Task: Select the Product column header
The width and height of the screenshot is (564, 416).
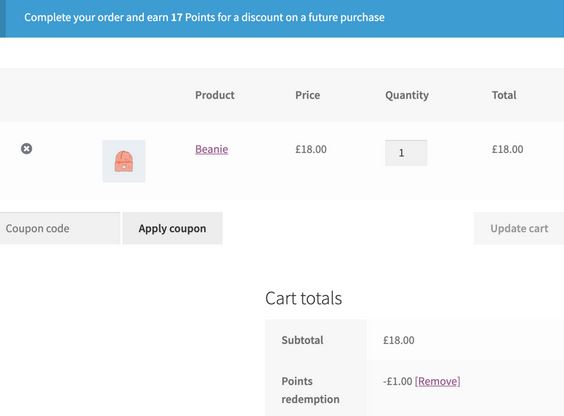Action: [215, 95]
